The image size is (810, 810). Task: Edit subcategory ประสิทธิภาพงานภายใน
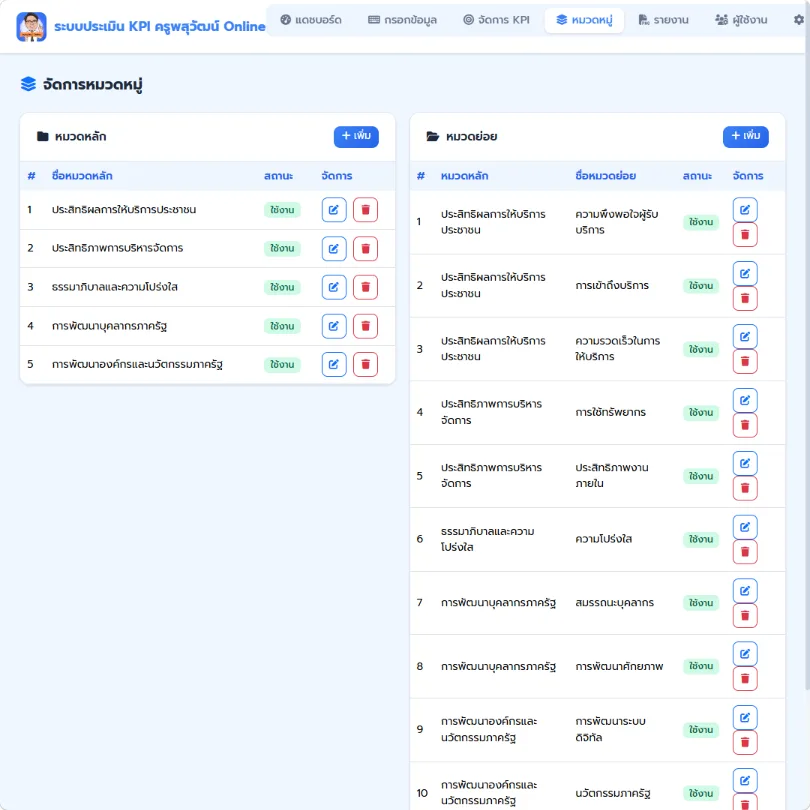tap(745, 463)
